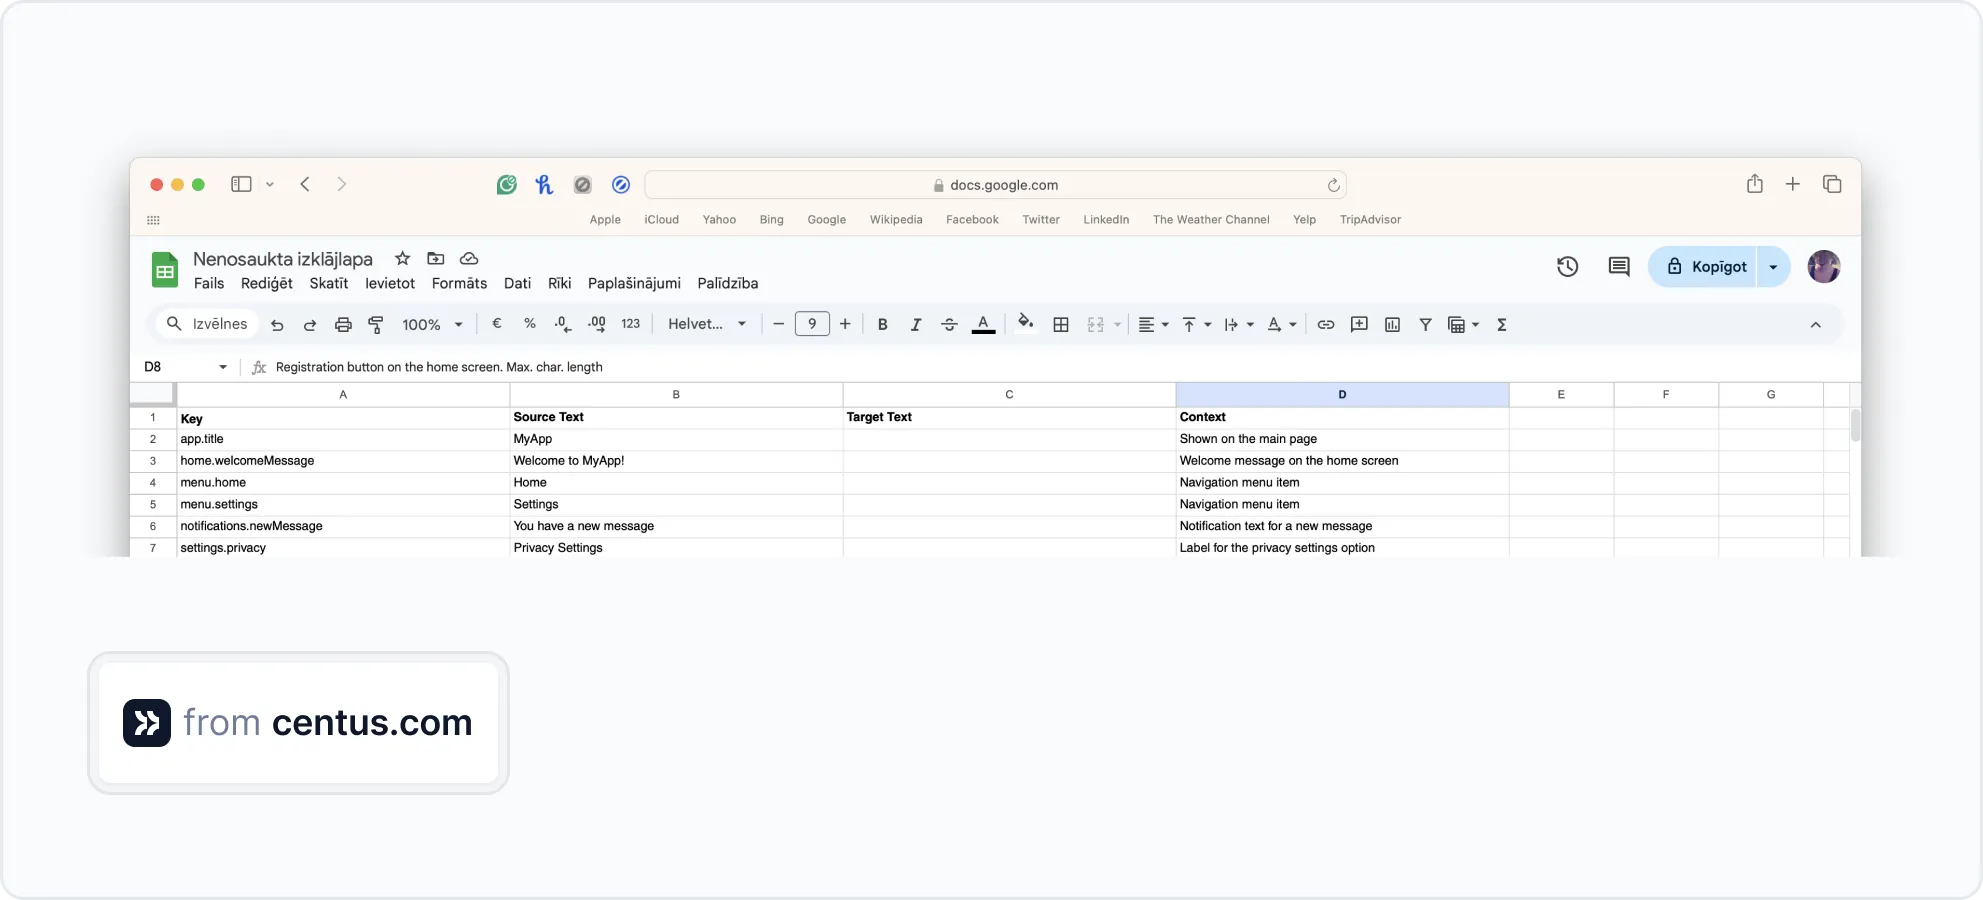Add borders to selected cells

(x=1061, y=324)
